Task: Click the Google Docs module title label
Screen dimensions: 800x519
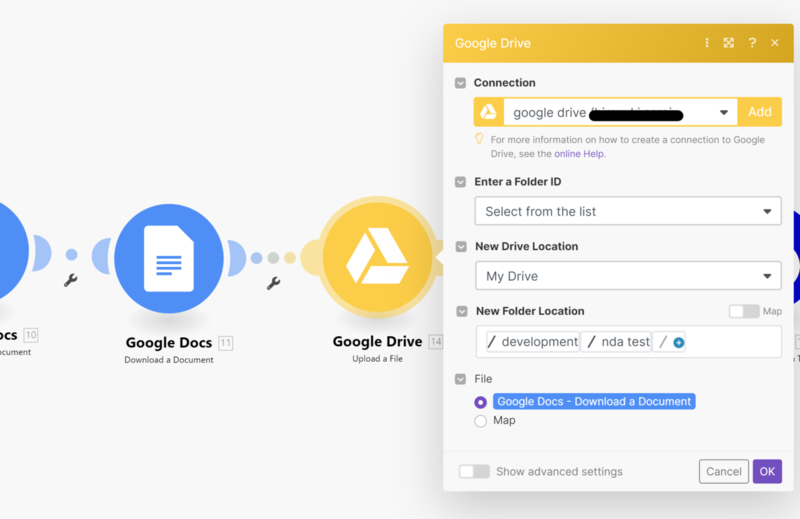Action: click(169, 342)
